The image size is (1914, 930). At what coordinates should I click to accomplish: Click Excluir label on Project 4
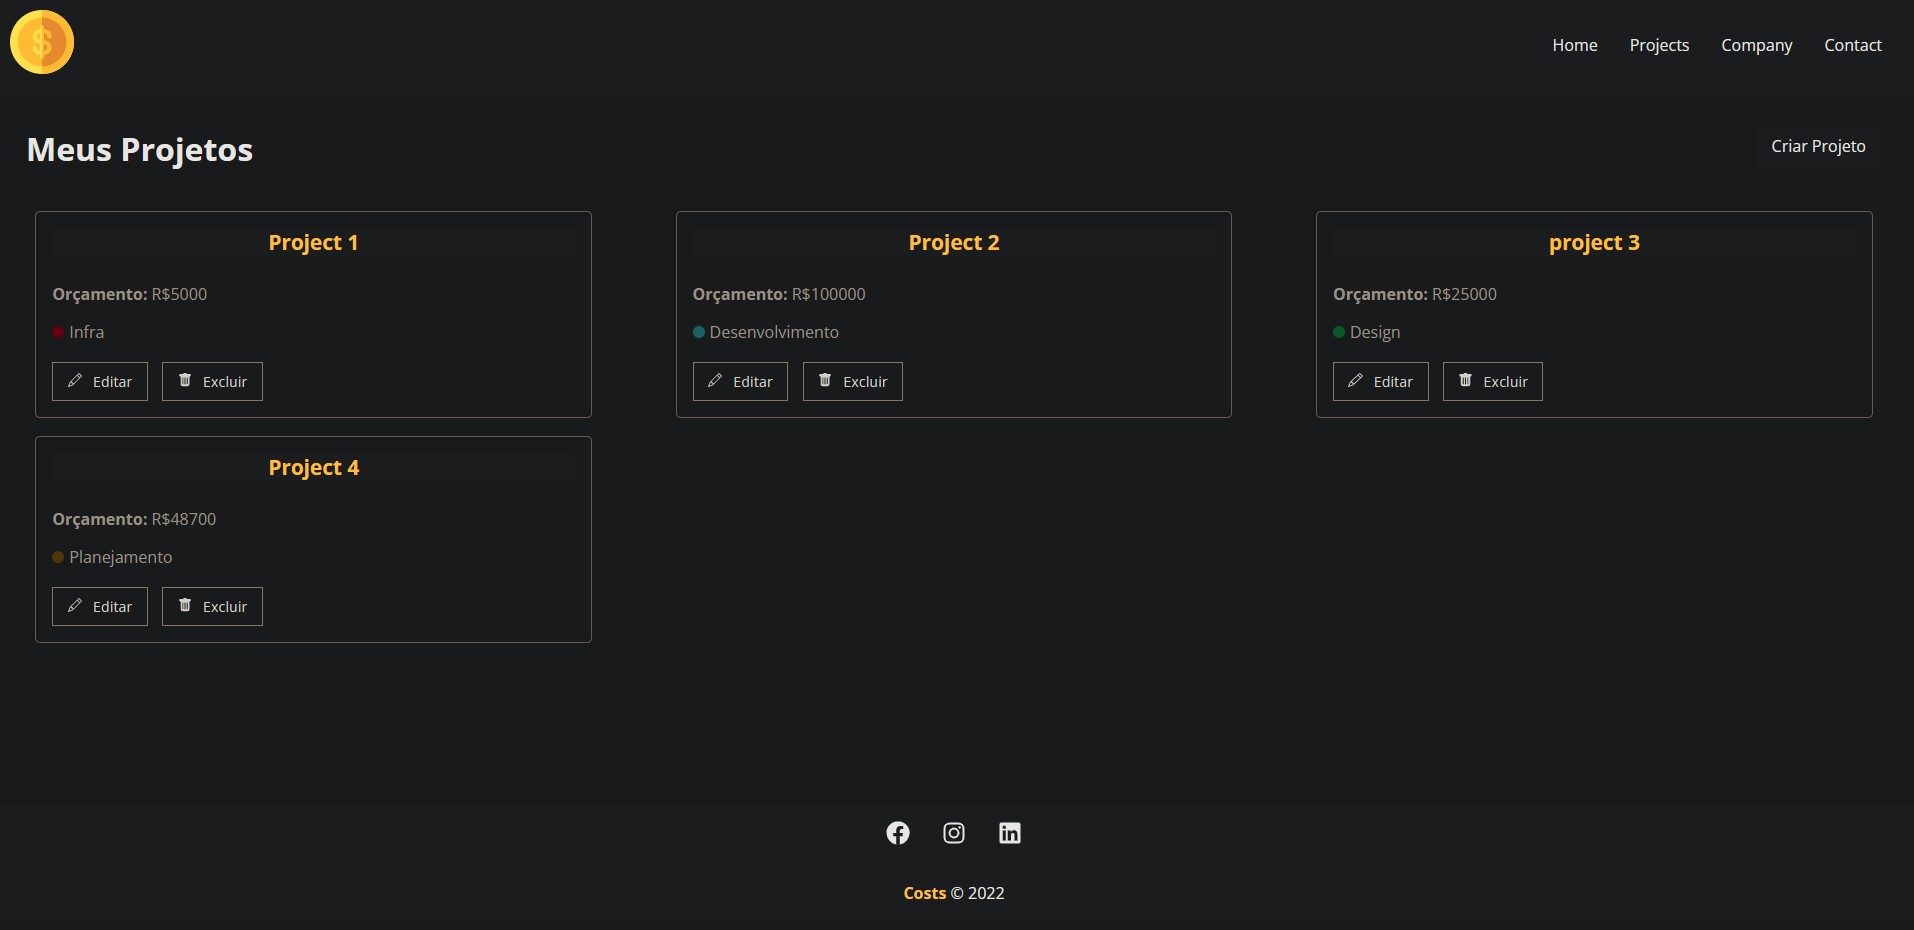click(x=225, y=607)
